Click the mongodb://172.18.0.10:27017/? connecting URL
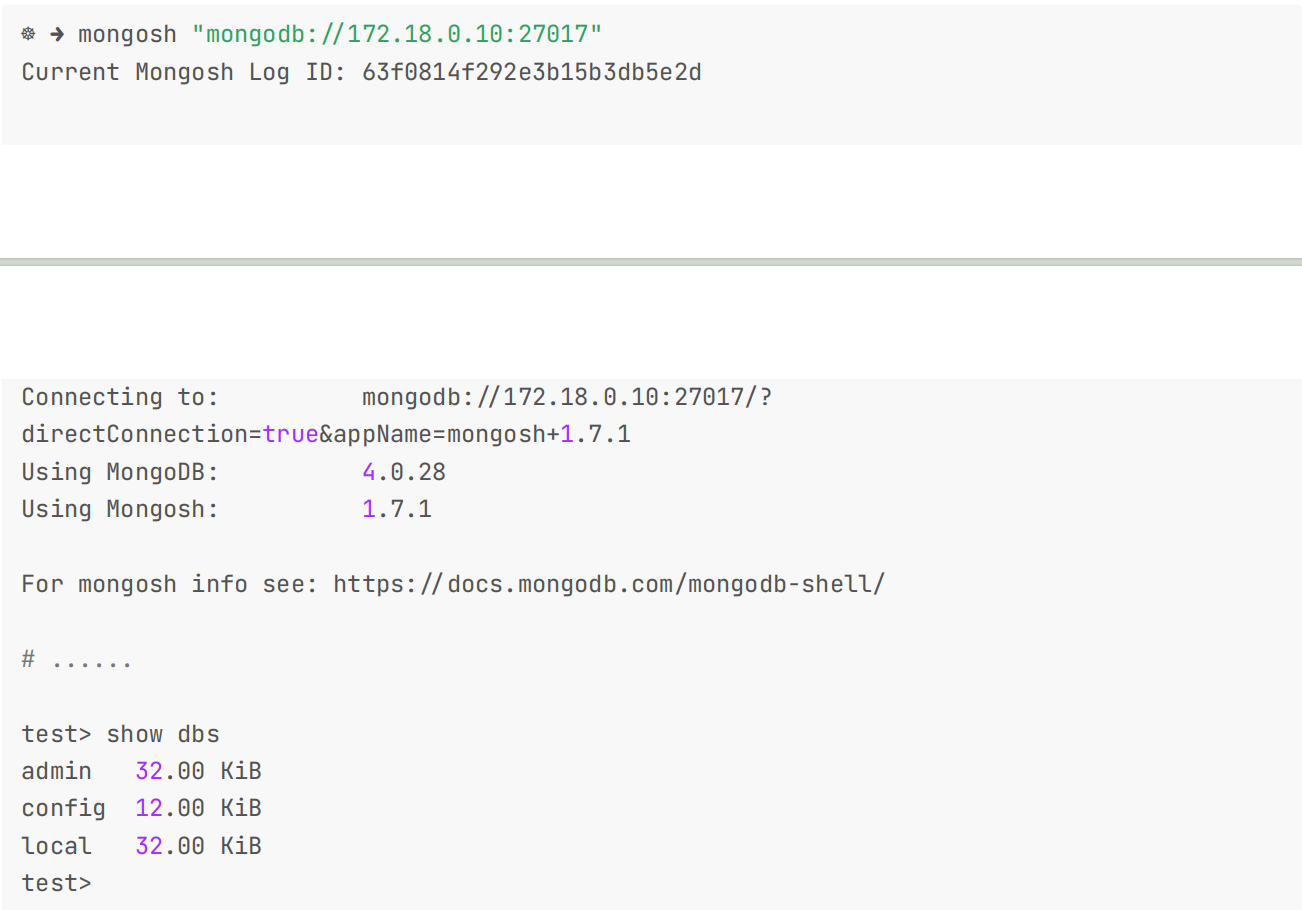Image resolution: width=1302 pixels, height=910 pixels. point(567,397)
